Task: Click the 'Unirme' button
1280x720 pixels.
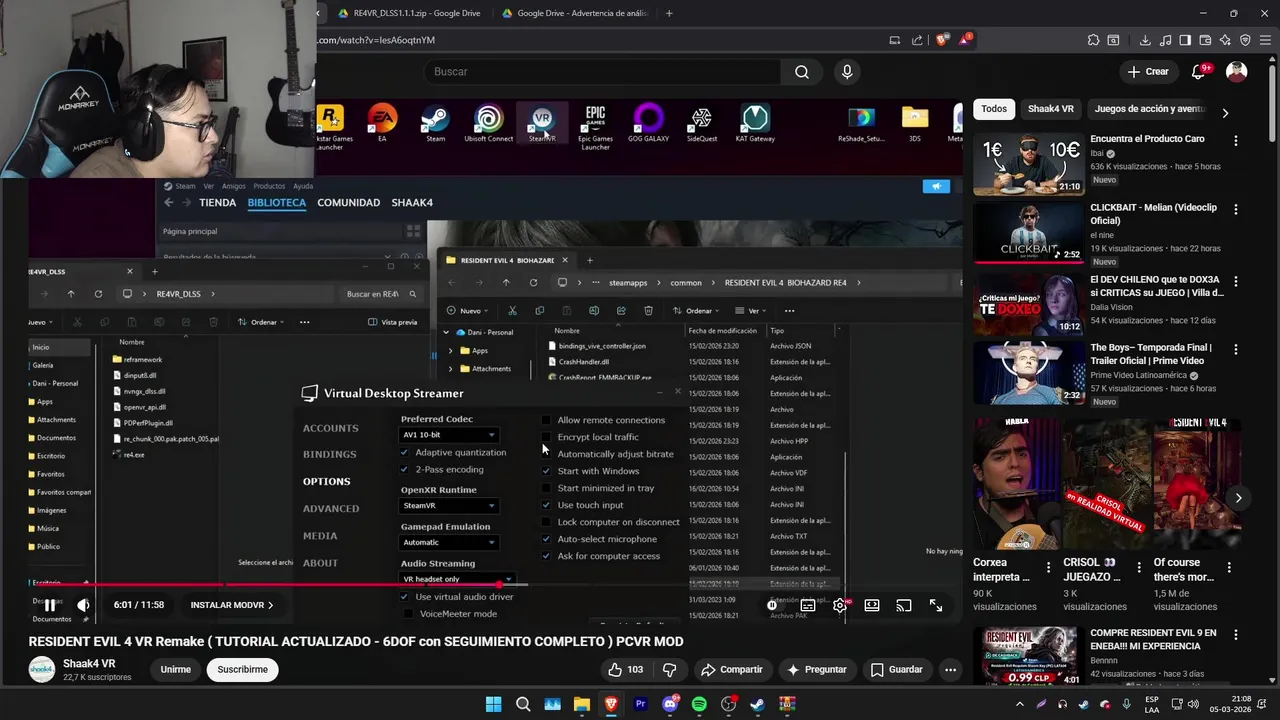Action: (x=176, y=670)
